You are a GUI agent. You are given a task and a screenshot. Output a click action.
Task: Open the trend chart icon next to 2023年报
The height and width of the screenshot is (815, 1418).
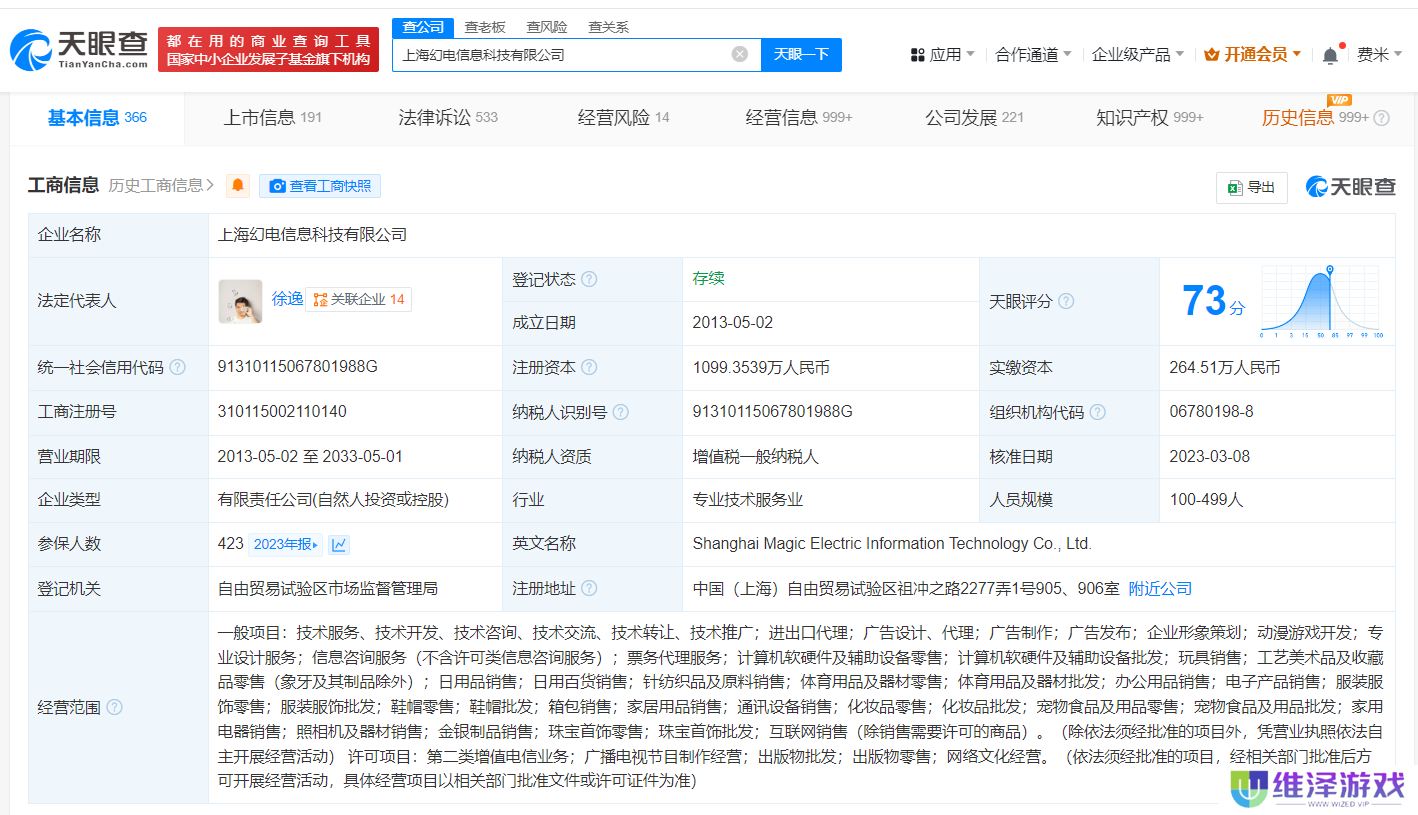339,544
